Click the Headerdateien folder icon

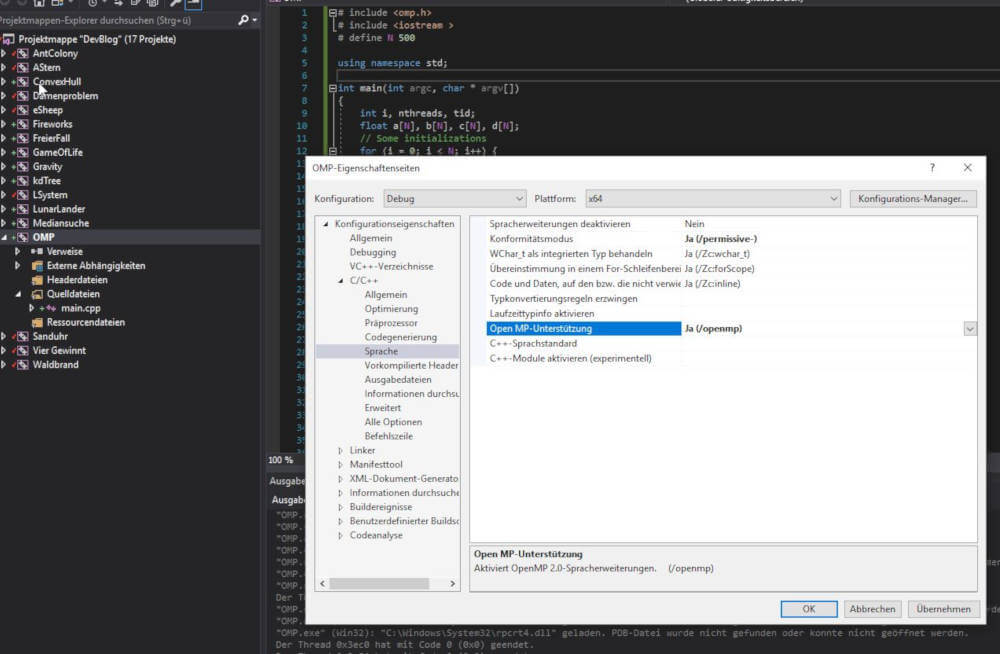pos(37,280)
